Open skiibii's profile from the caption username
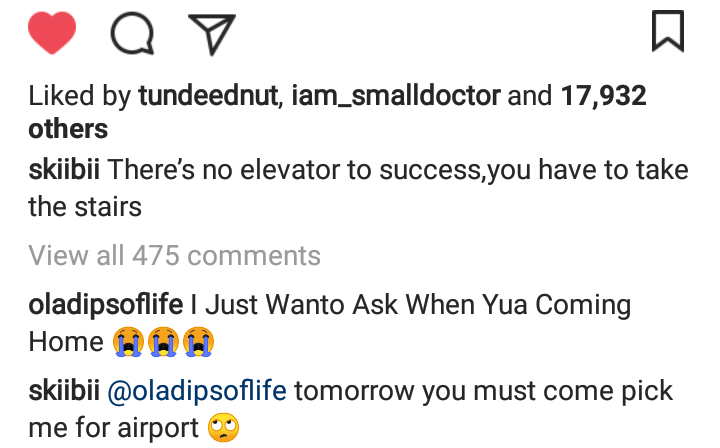This screenshot has height=448, width=720. click(x=65, y=170)
